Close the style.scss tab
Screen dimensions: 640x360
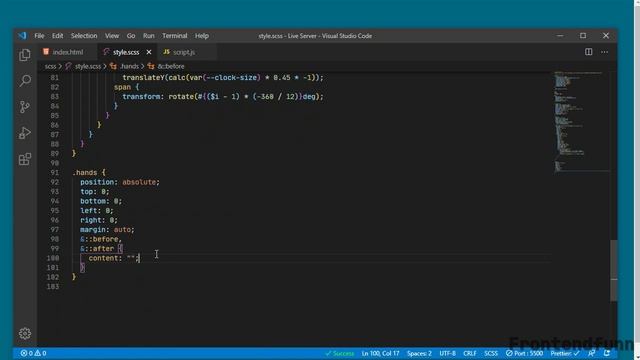coord(149,52)
